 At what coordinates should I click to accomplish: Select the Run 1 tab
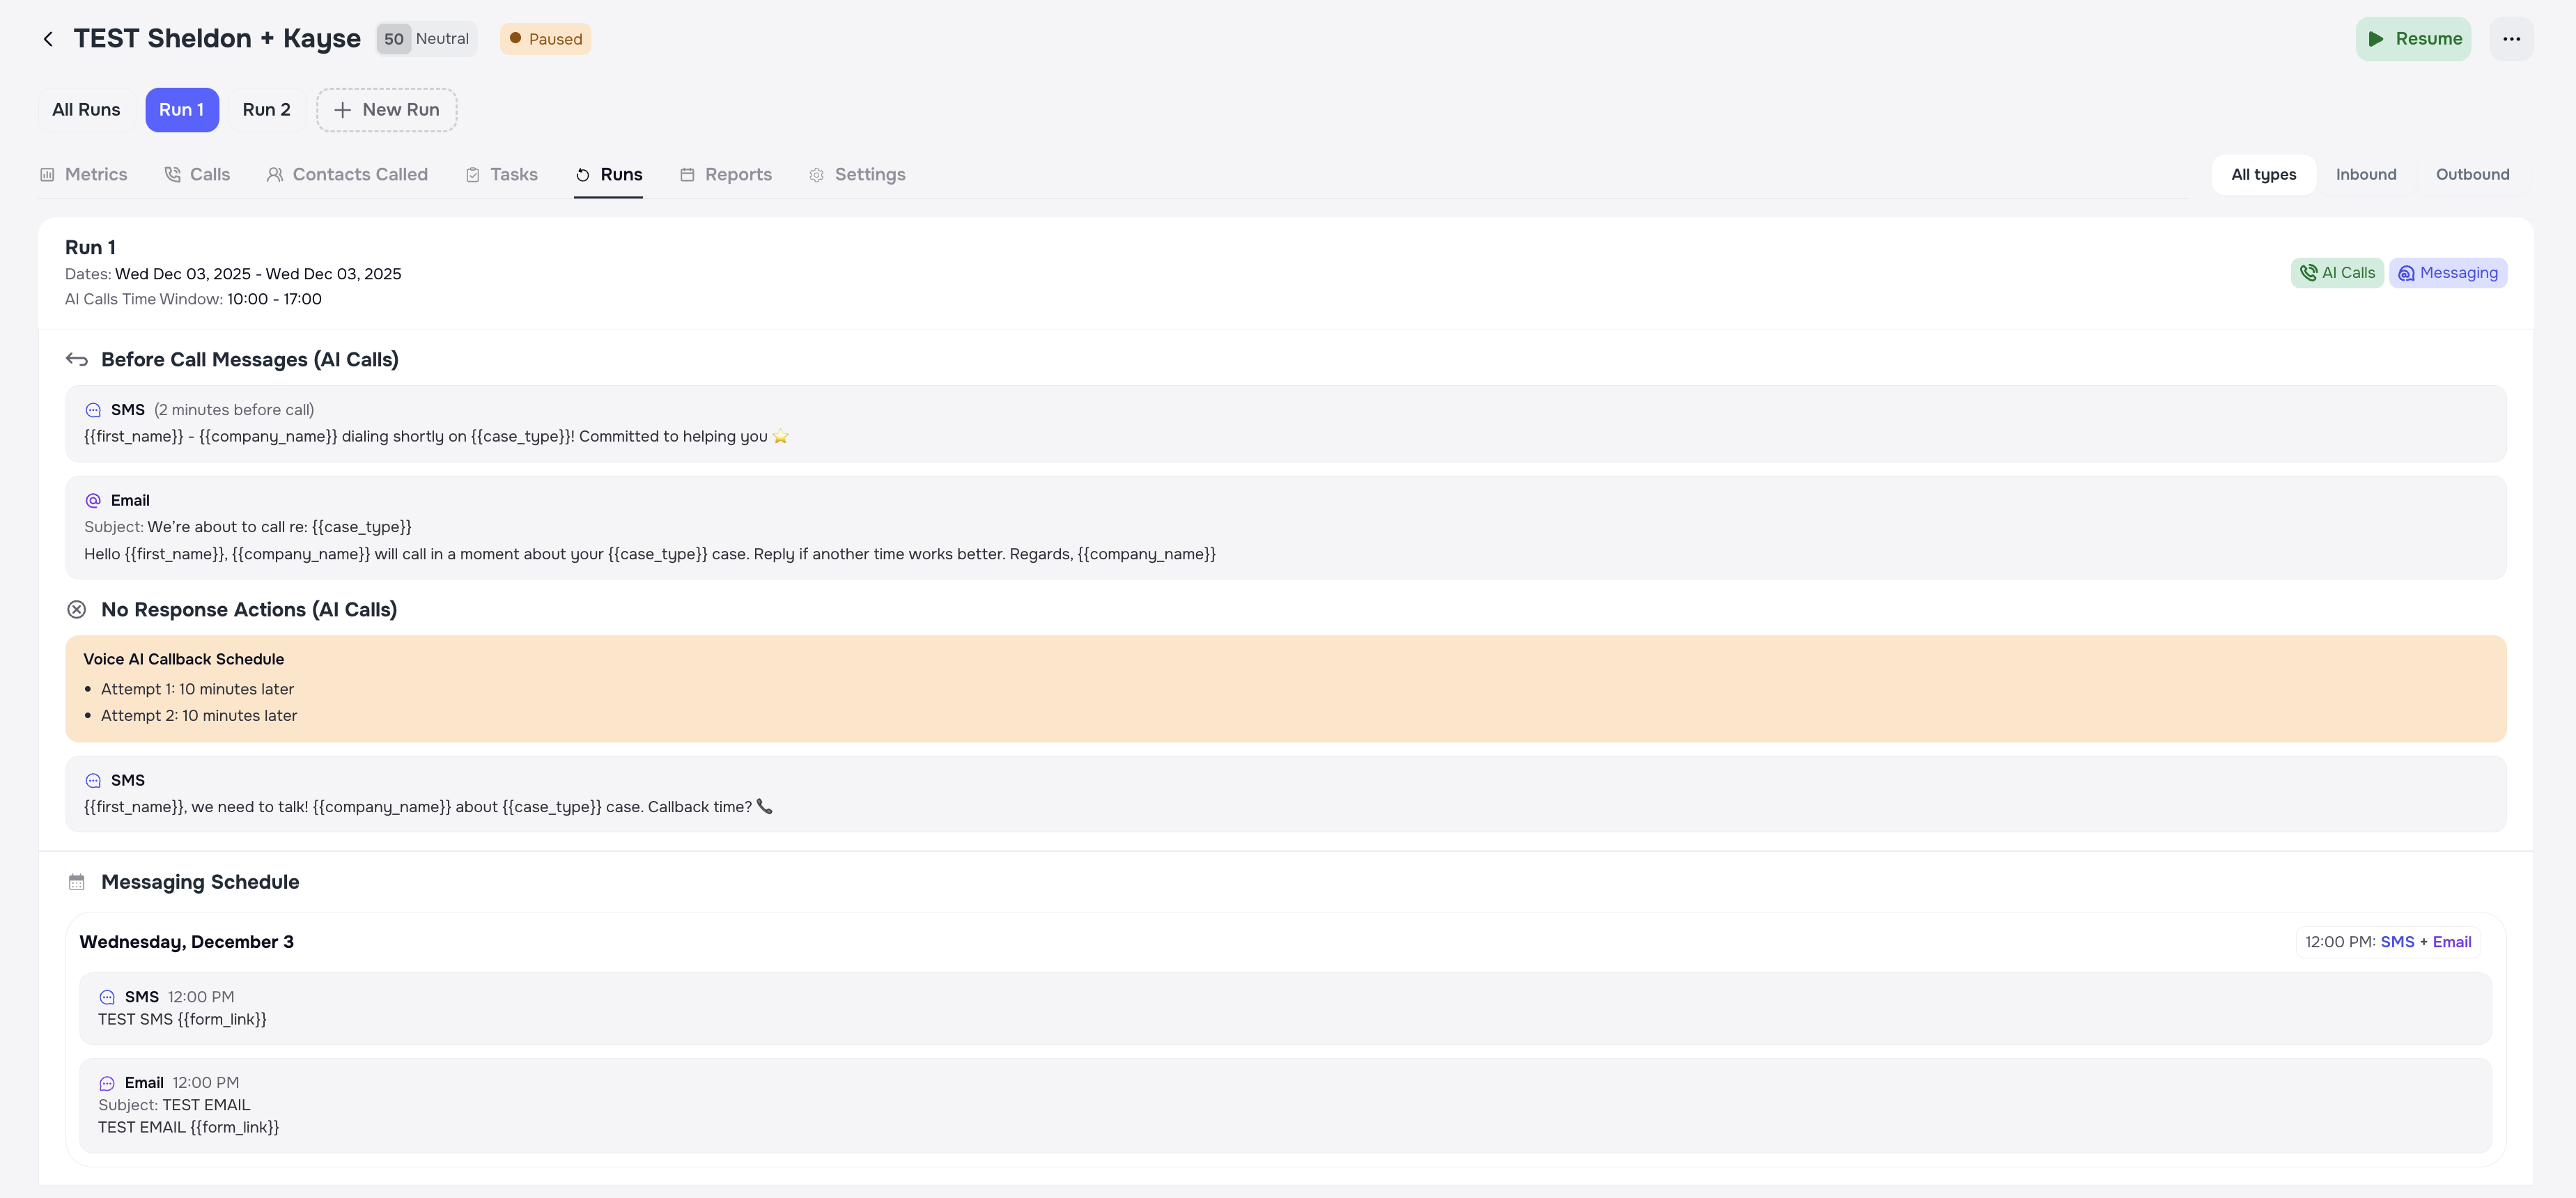181,110
